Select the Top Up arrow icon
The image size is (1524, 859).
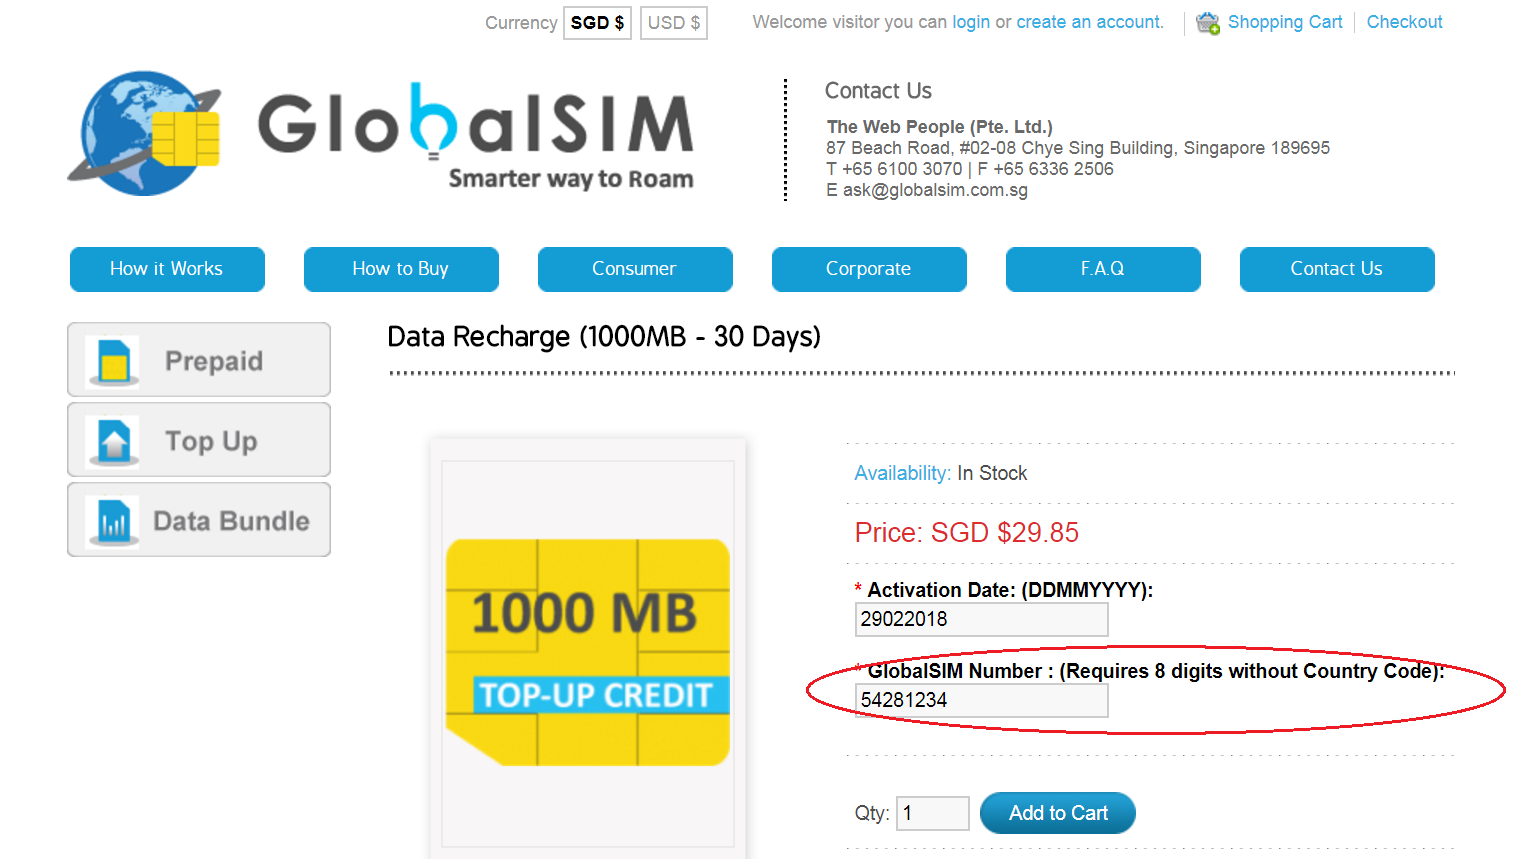coord(114,441)
